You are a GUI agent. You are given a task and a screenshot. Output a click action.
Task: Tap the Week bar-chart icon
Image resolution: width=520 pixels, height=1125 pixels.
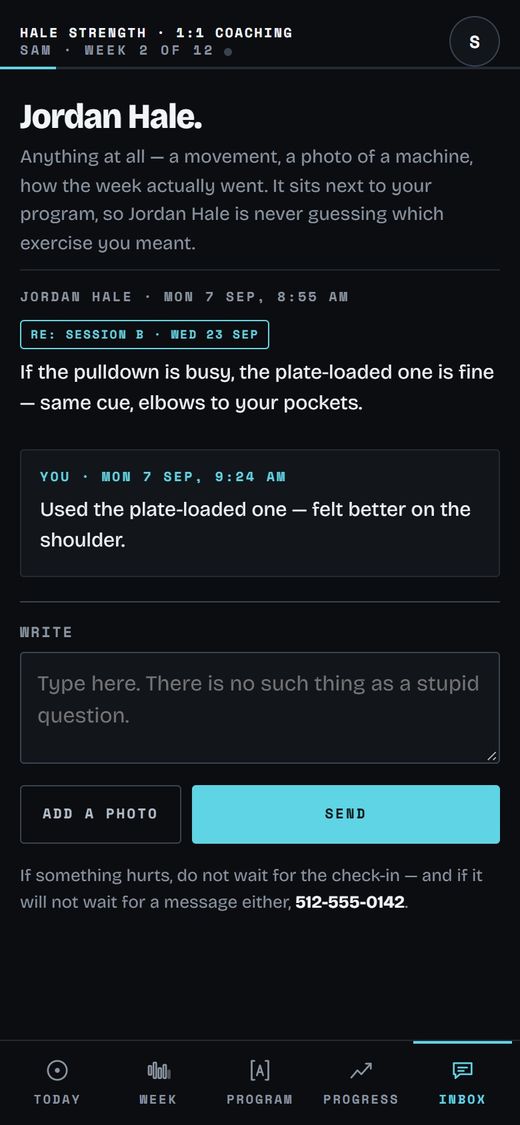click(x=158, y=1071)
